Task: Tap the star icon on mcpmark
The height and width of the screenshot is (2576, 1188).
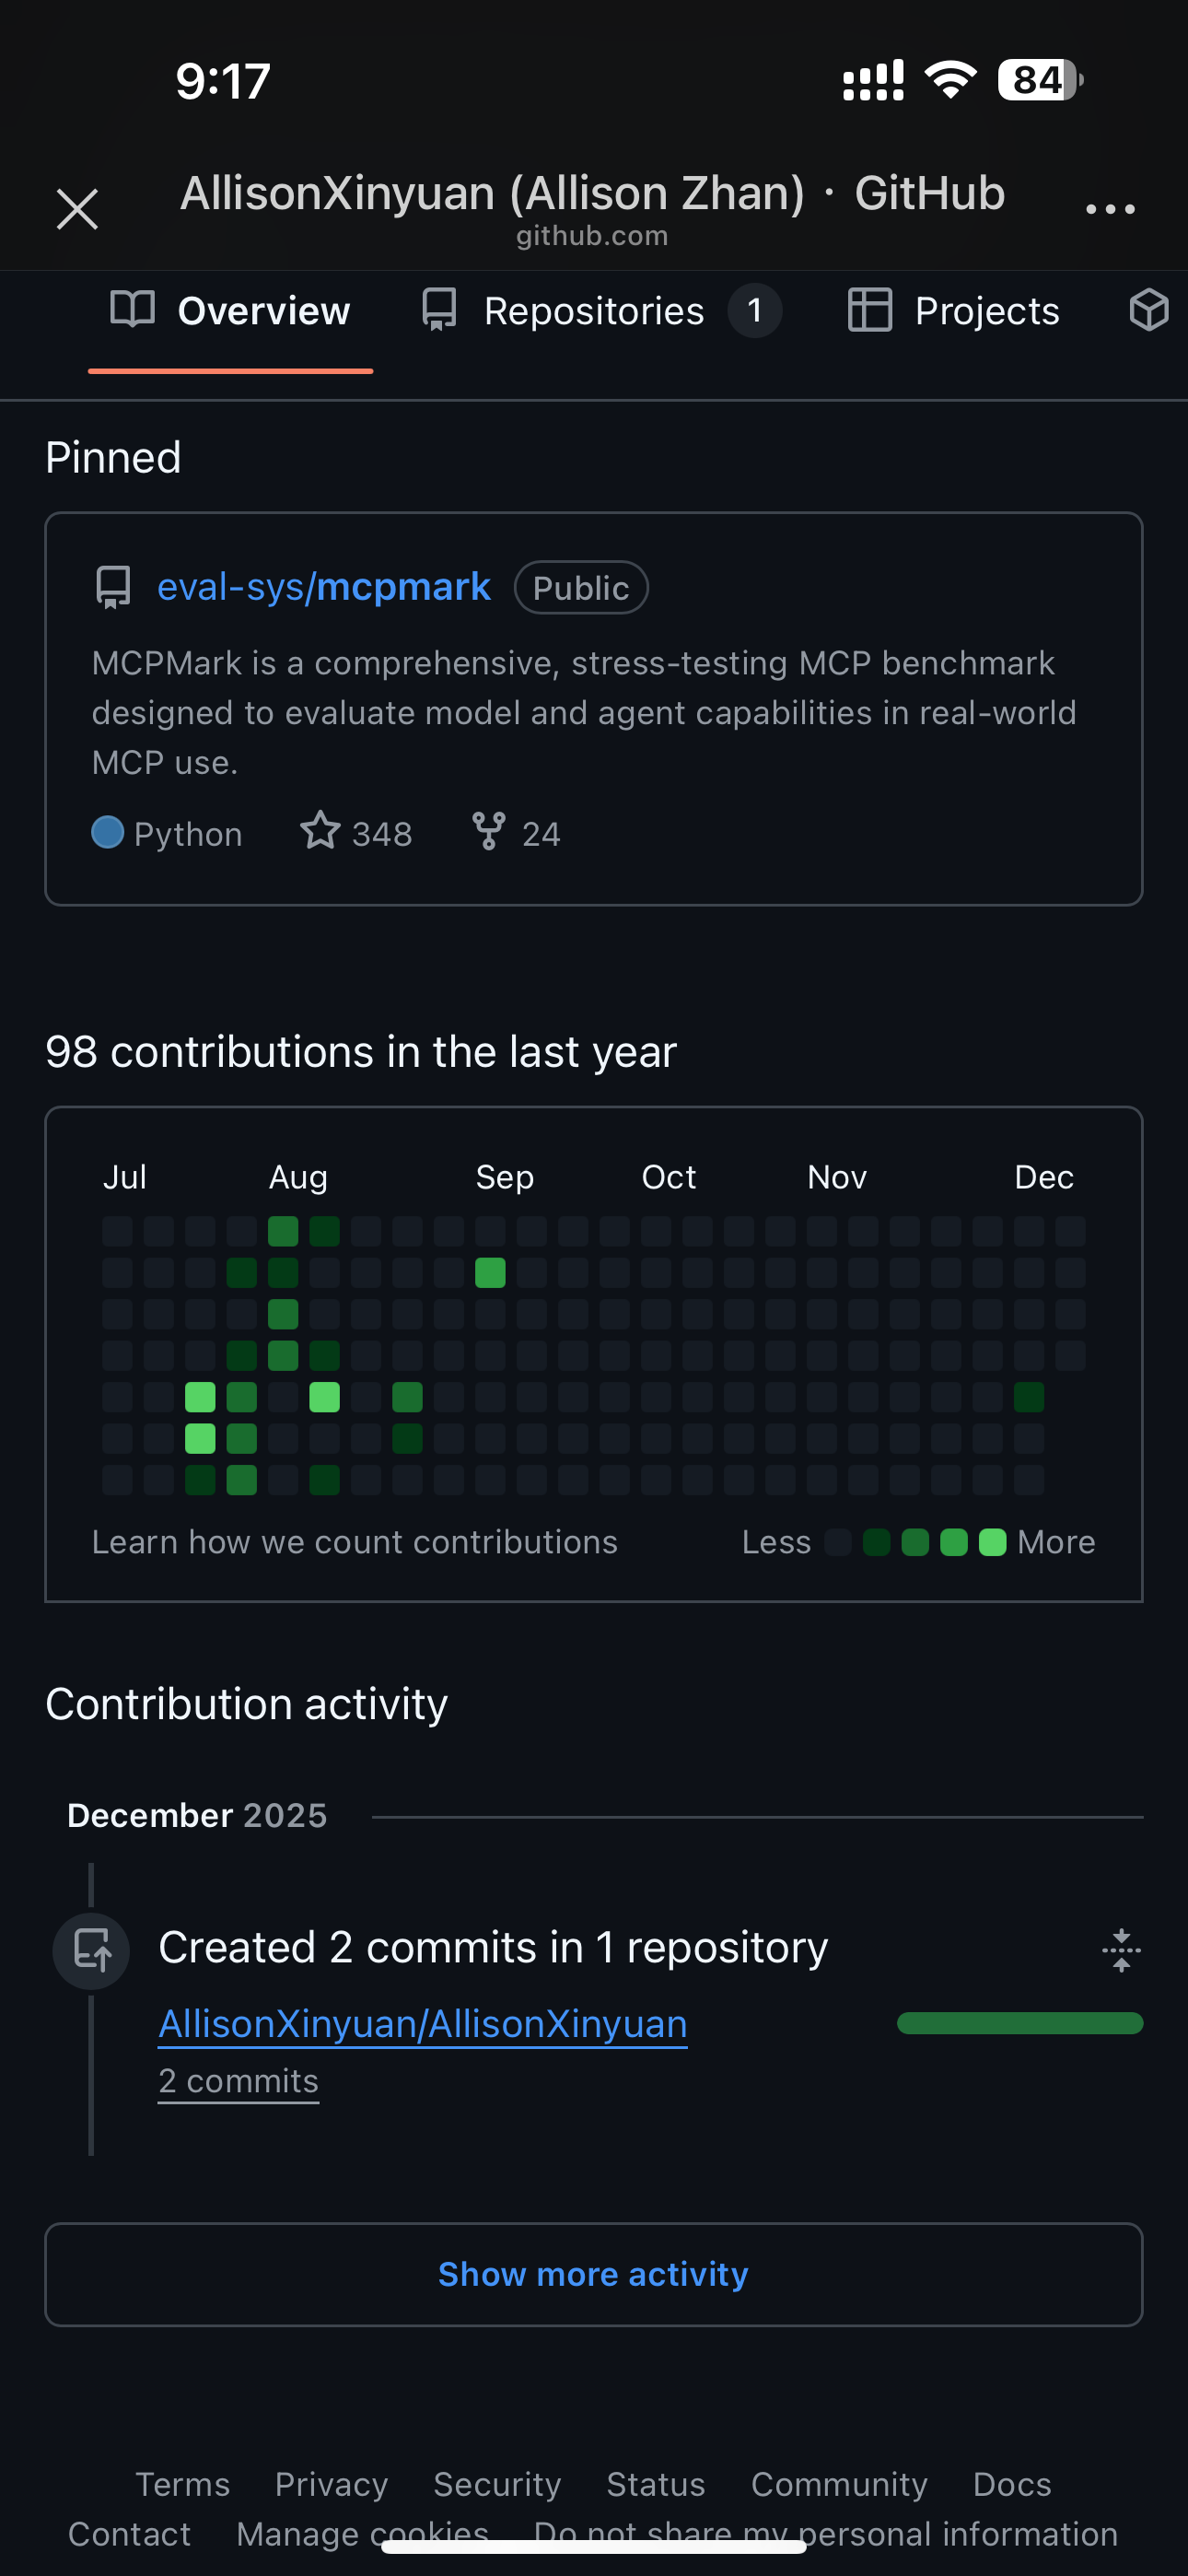Action: 320,831
